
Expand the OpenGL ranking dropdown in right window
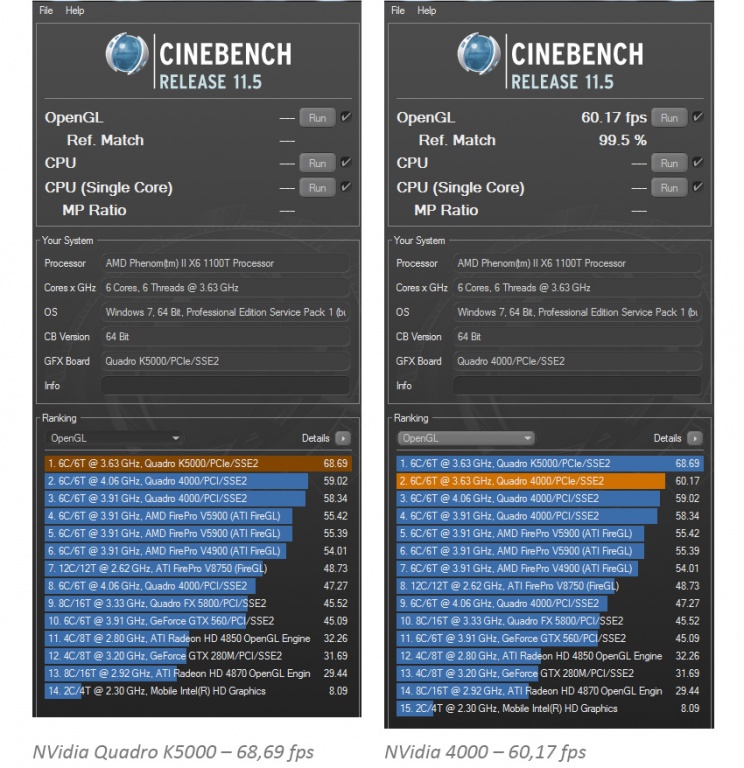pos(466,438)
